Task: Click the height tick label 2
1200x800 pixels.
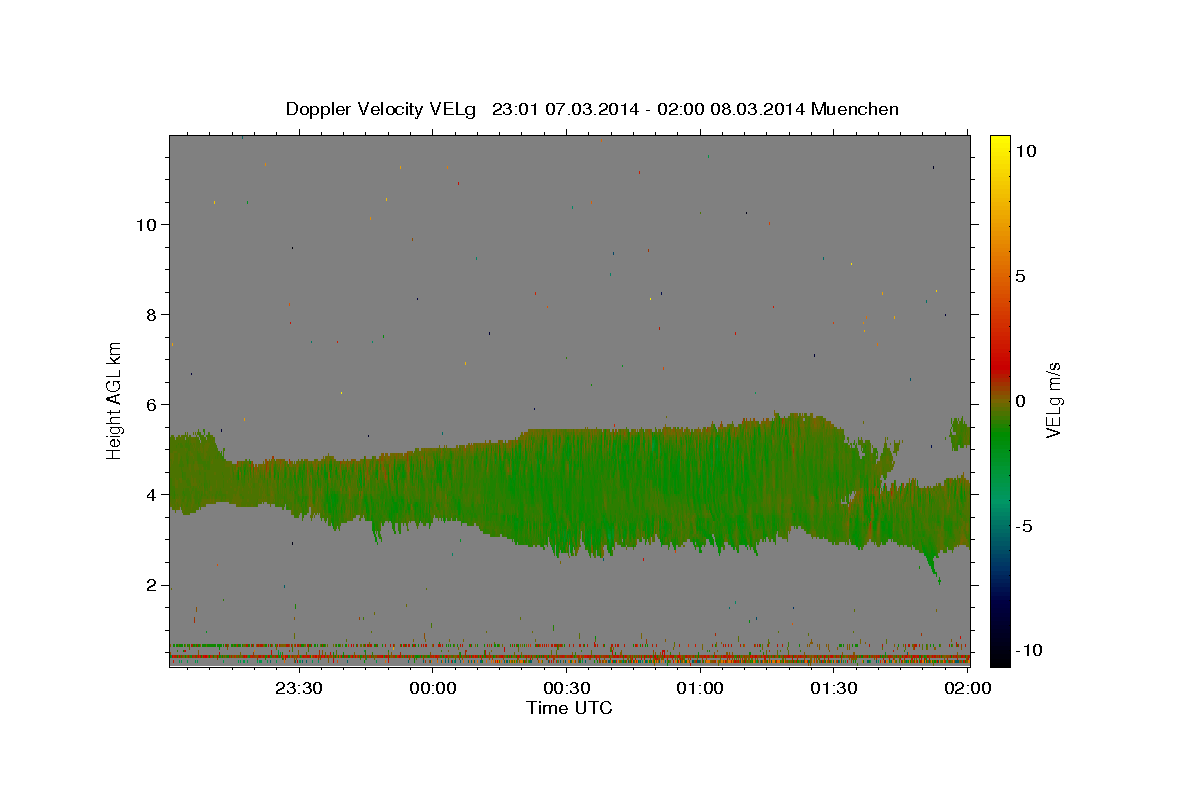Action: click(151, 585)
